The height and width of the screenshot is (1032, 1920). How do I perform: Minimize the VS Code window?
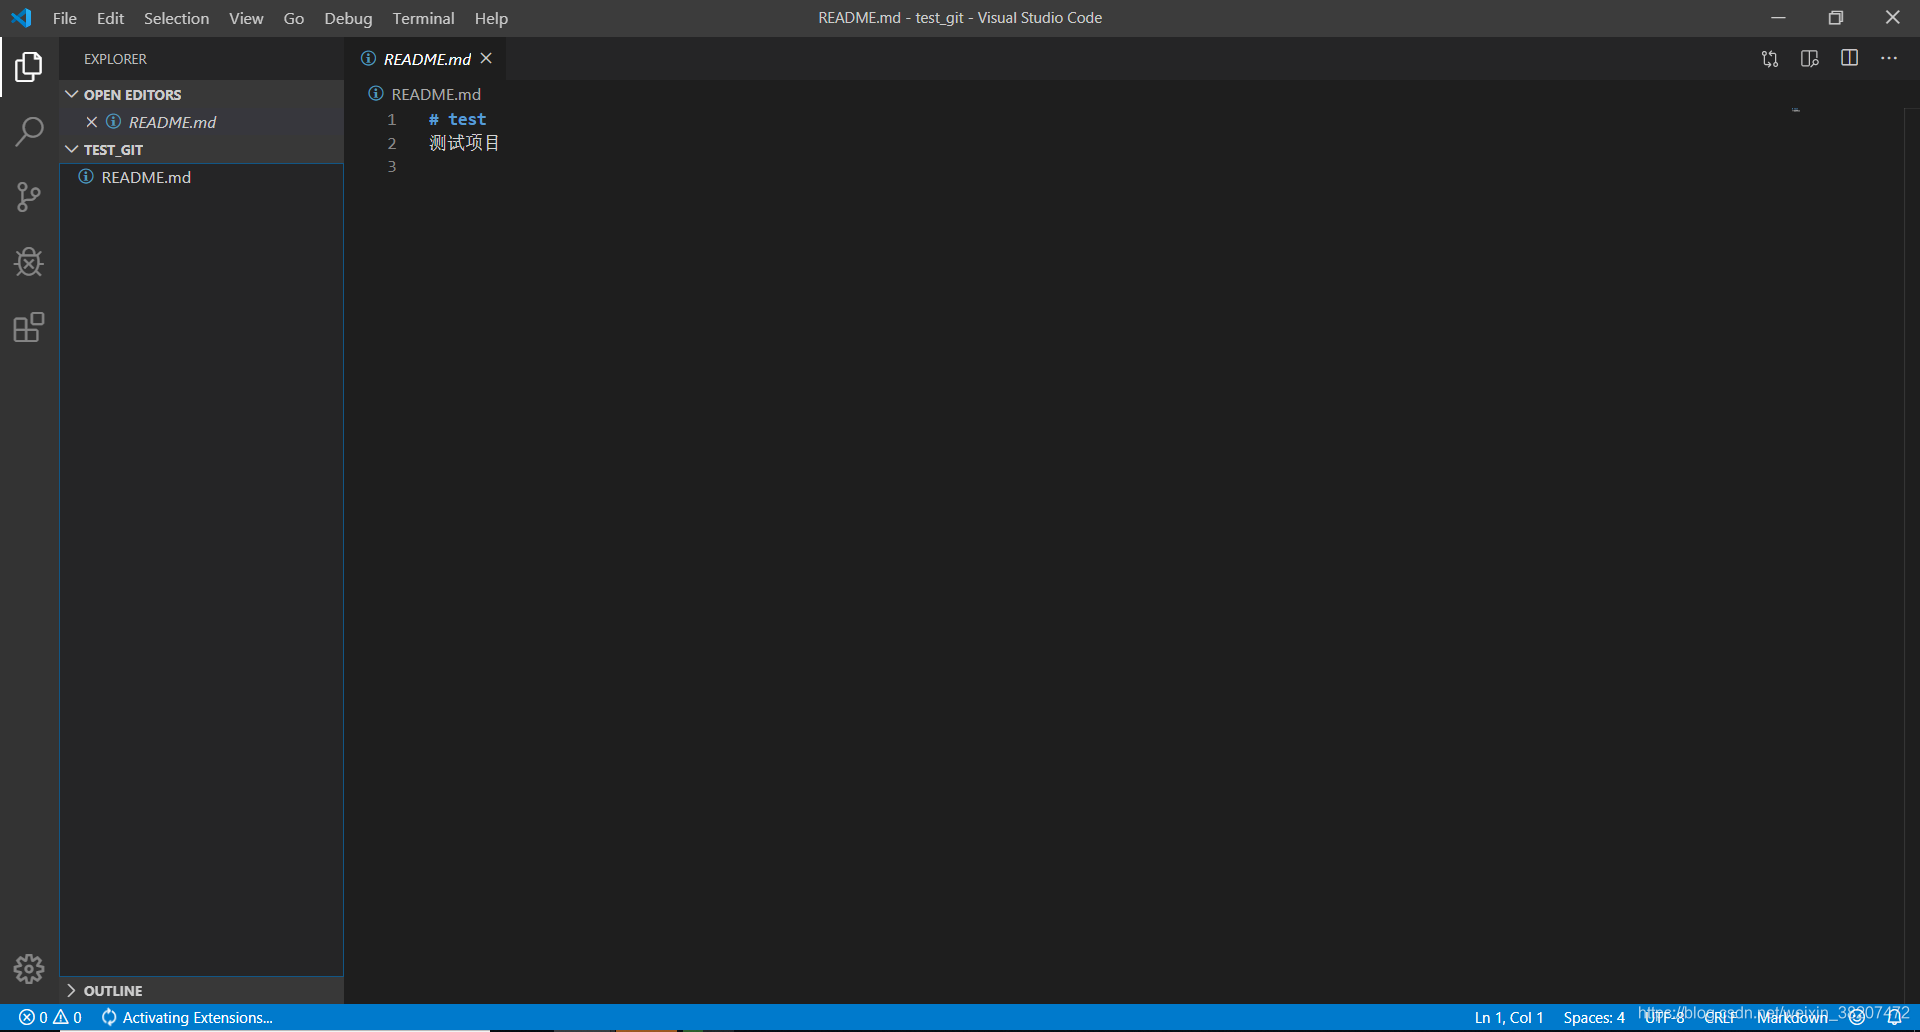point(1778,18)
